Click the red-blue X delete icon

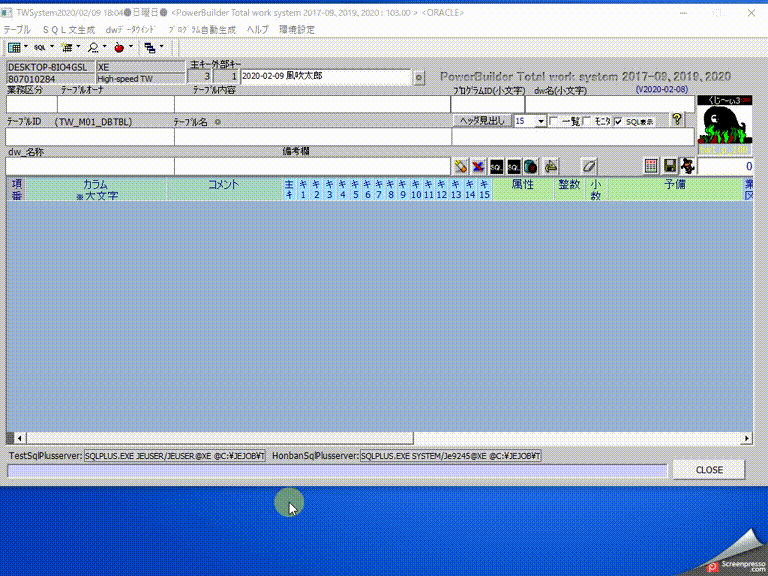478,167
